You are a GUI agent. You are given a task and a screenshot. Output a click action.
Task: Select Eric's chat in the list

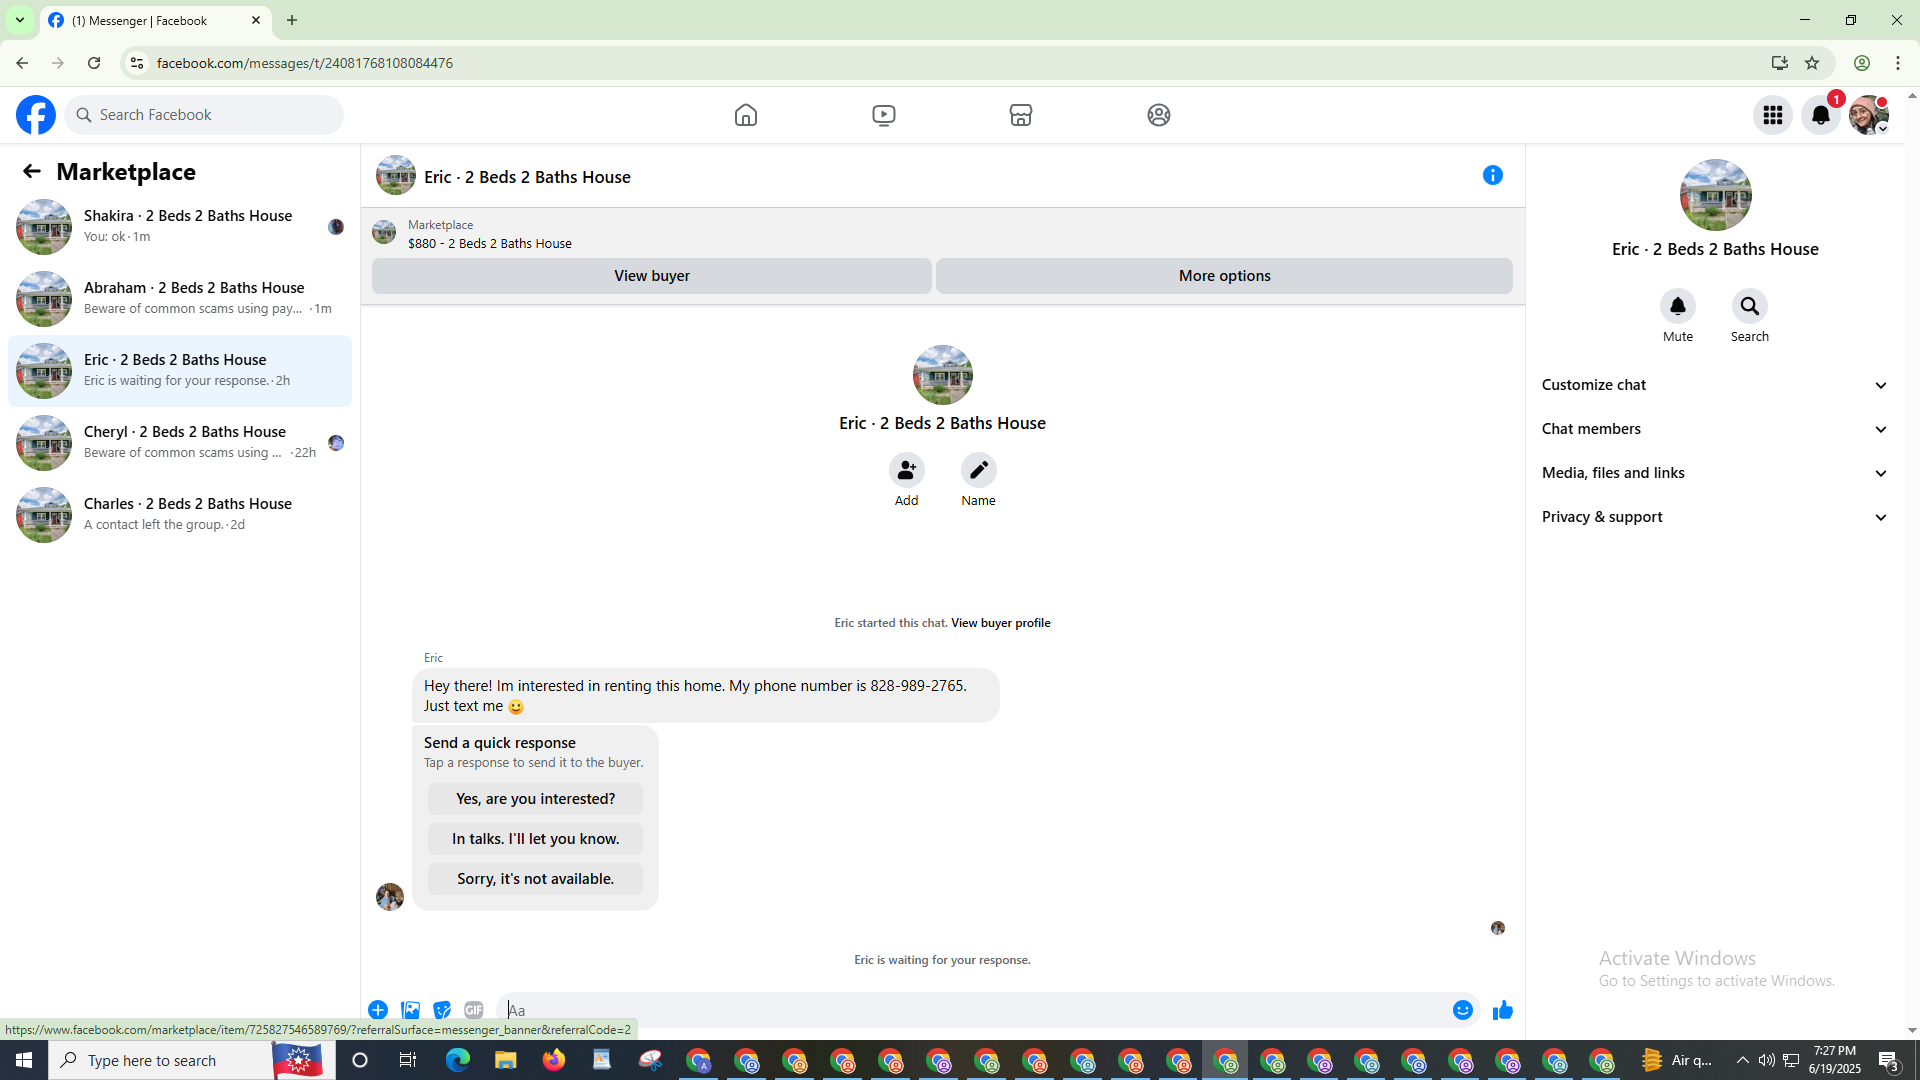[x=180, y=371]
